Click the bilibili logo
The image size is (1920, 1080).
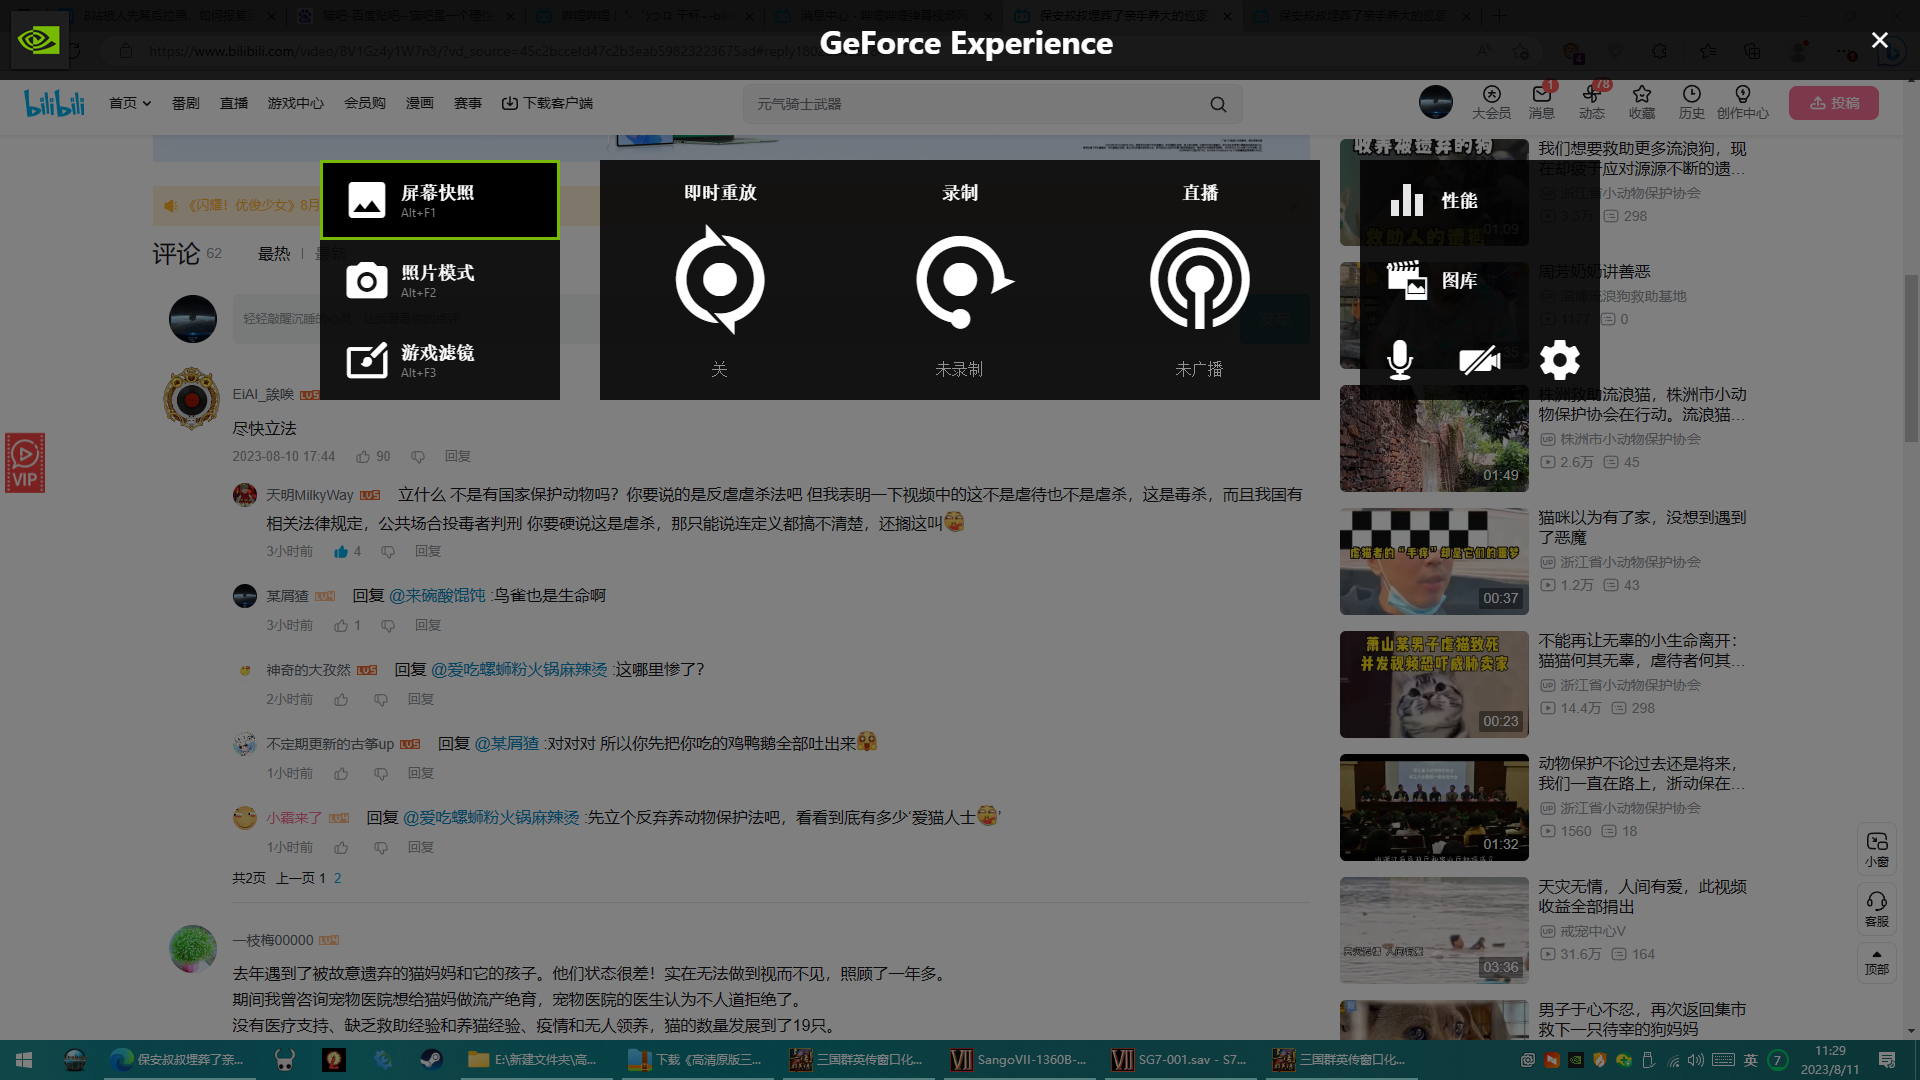coord(55,103)
